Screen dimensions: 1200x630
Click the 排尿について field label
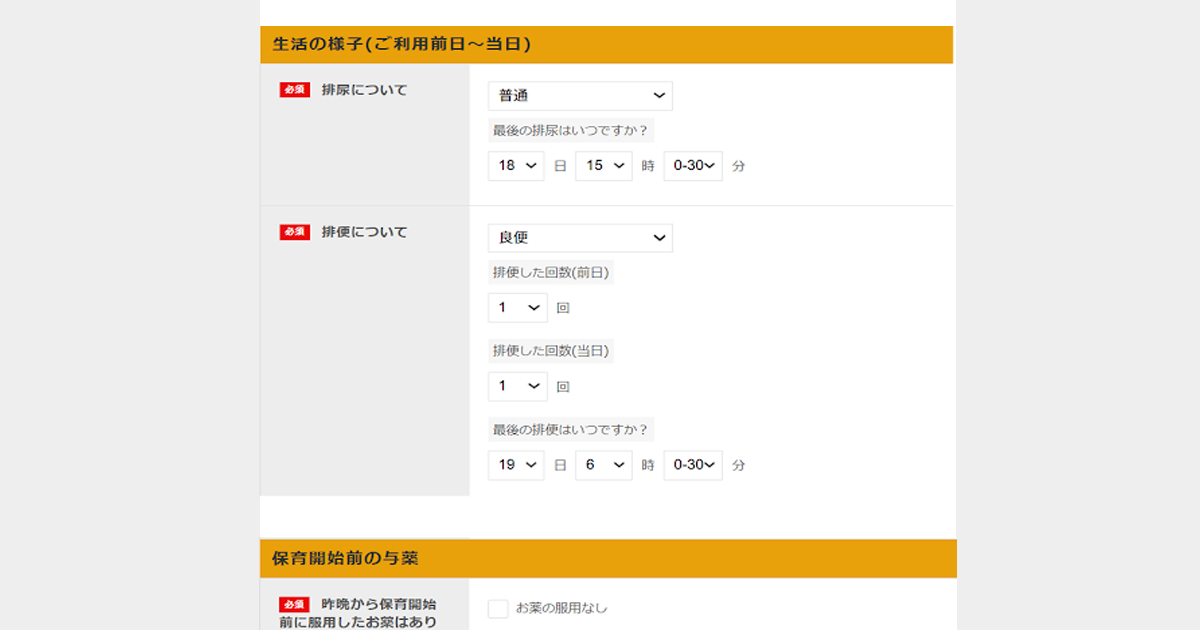coord(364,90)
